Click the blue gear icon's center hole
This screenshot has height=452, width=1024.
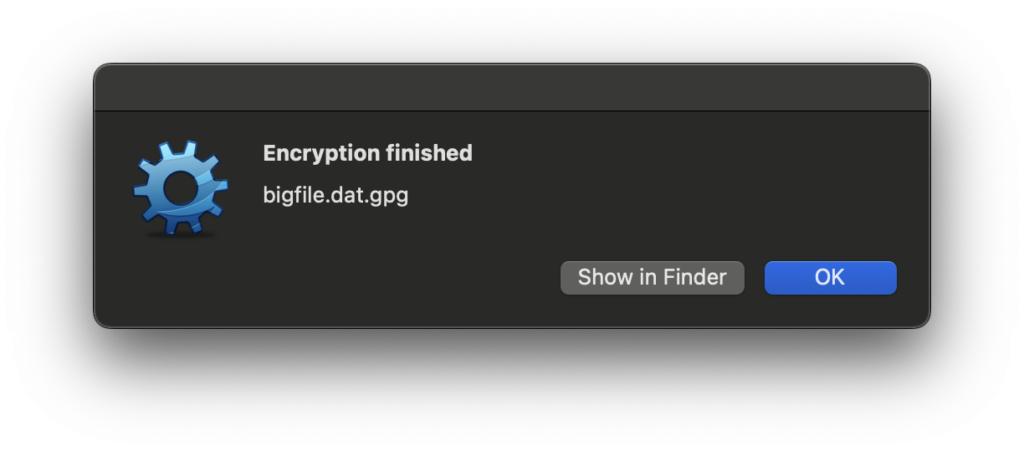pos(179,186)
